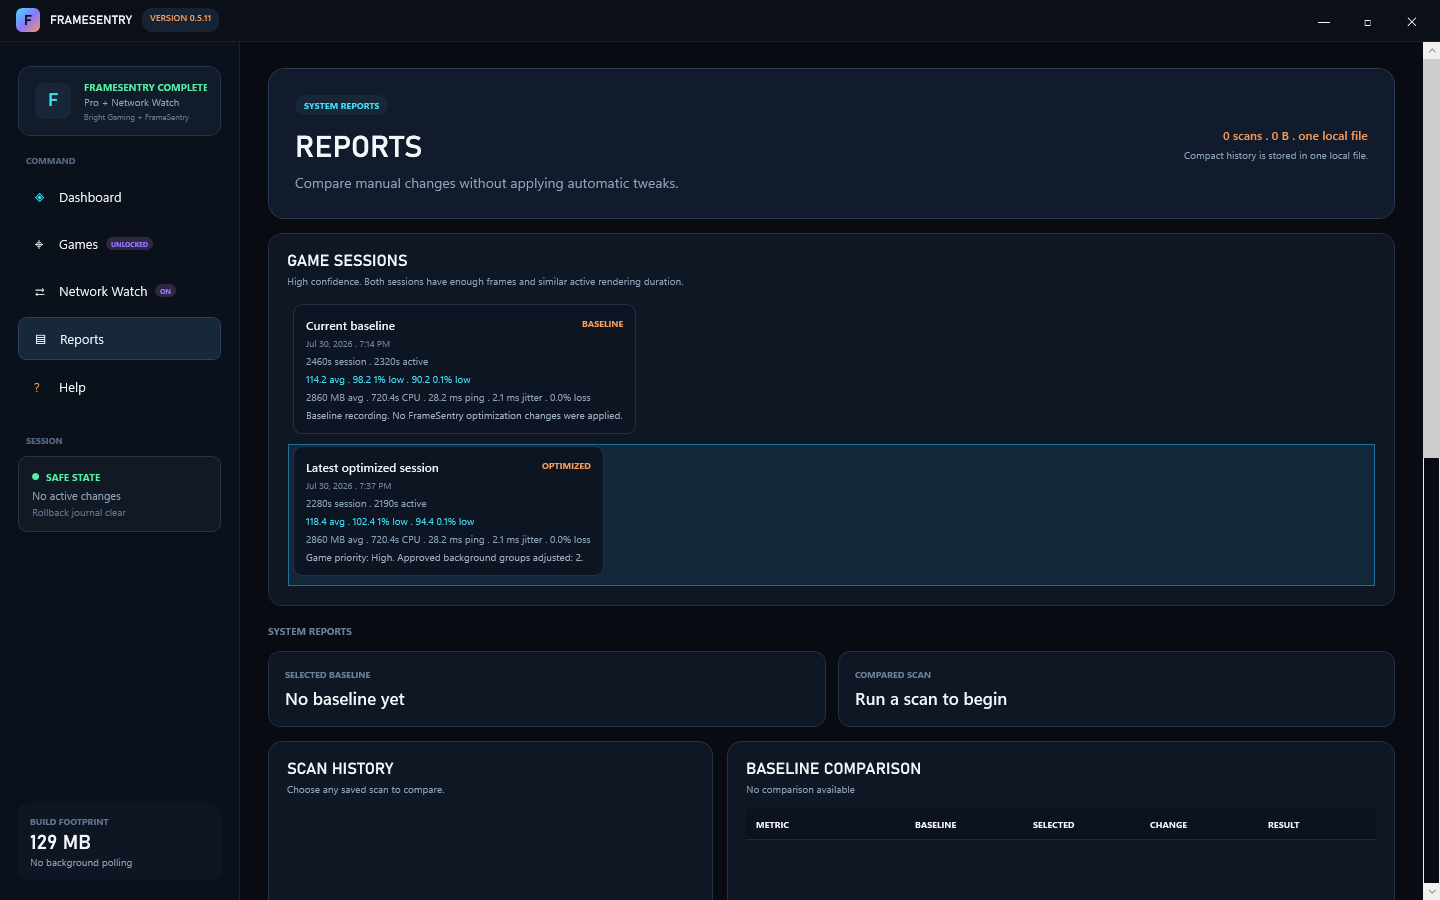Click the Dashboard diamond icon in sidebar
Viewport: 1440px width, 900px height.
pyautogui.click(x=40, y=198)
